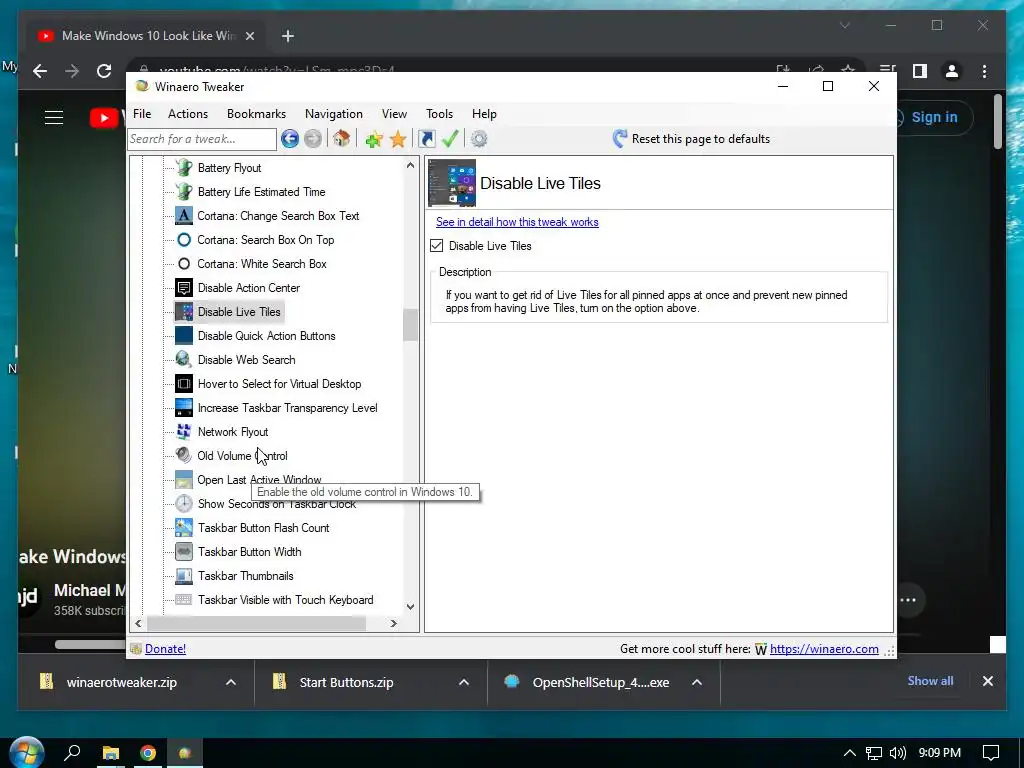Image resolution: width=1024 pixels, height=768 pixels.
Task: Open a new Chrome tab
Action: tap(288, 36)
